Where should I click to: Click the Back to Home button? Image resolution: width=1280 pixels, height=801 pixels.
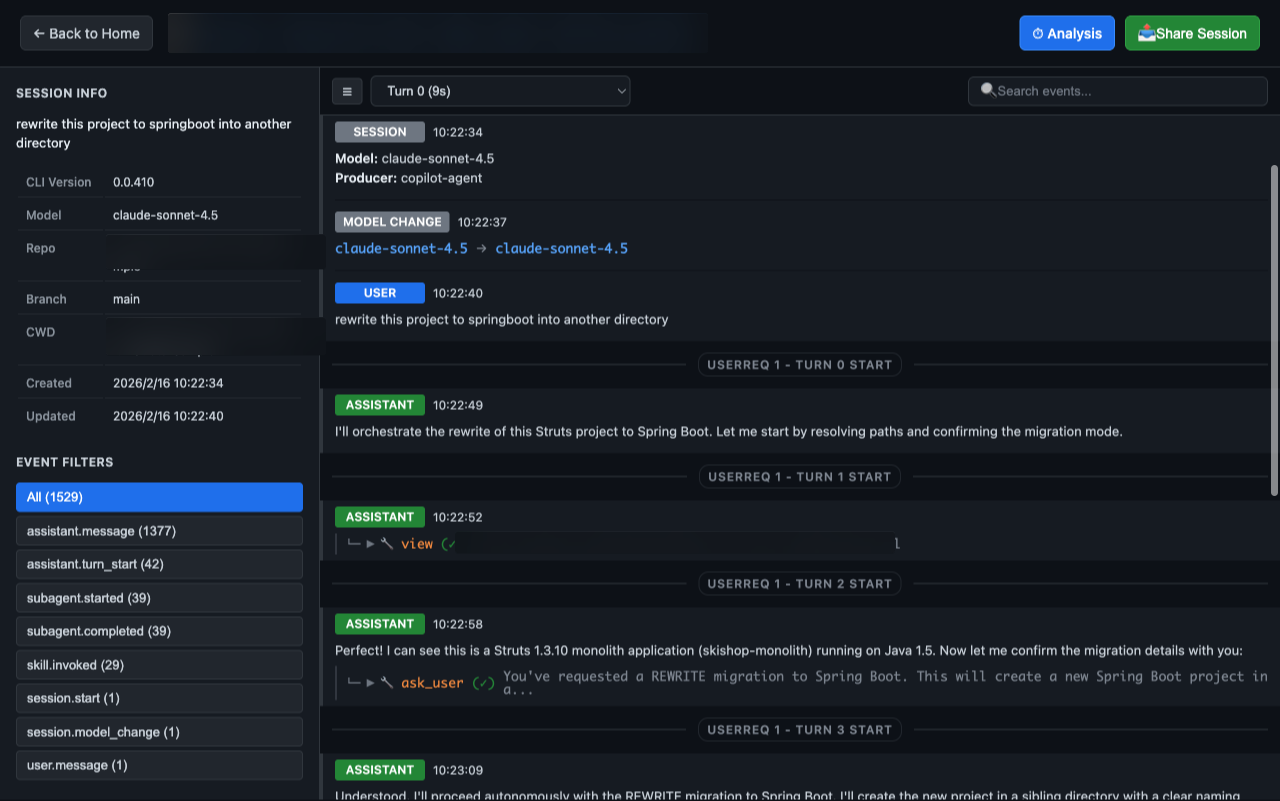[x=86, y=33]
